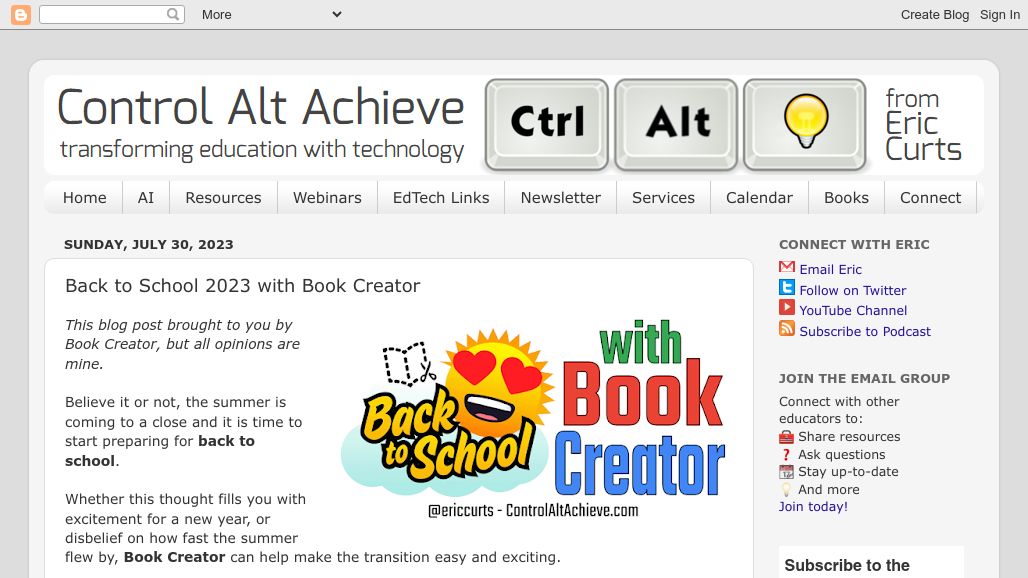Select the Services tab

coord(663,197)
